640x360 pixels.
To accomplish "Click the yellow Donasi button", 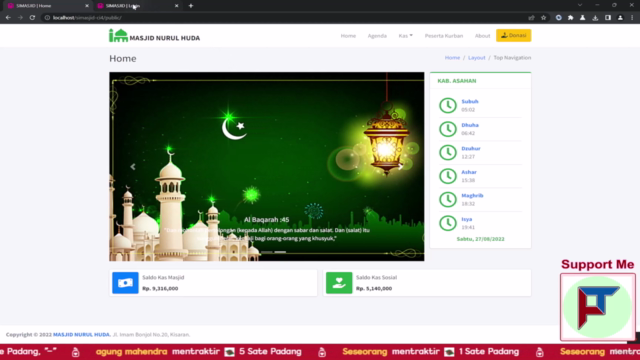I will click(513, 36).
